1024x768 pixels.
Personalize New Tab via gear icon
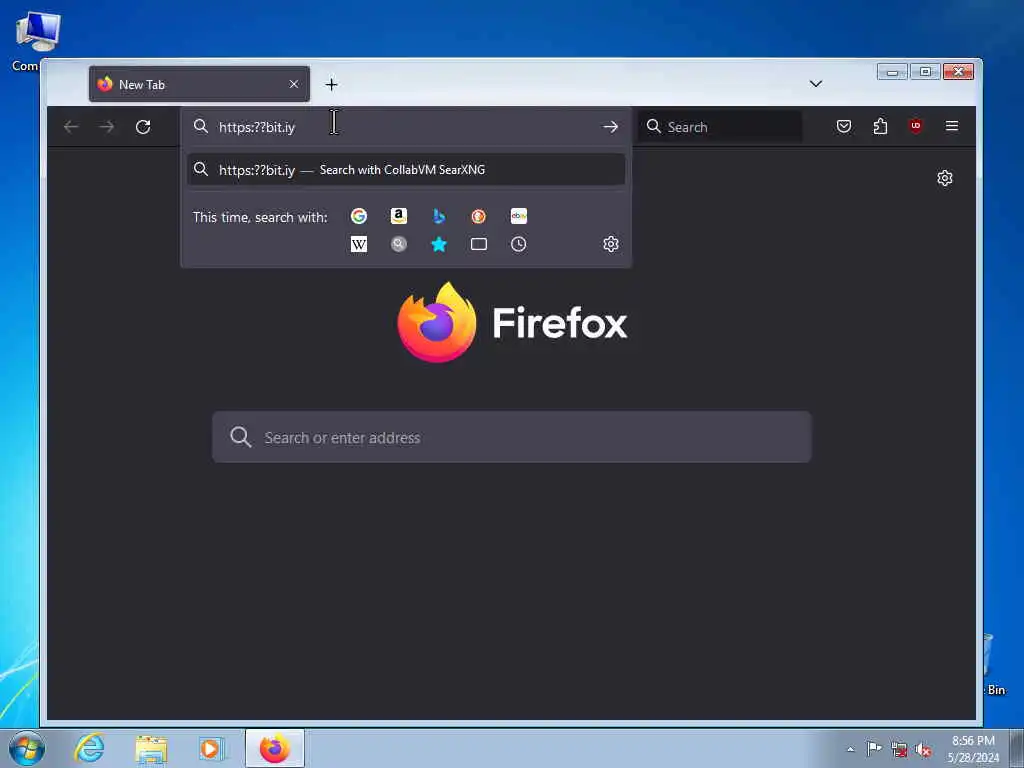944,178
